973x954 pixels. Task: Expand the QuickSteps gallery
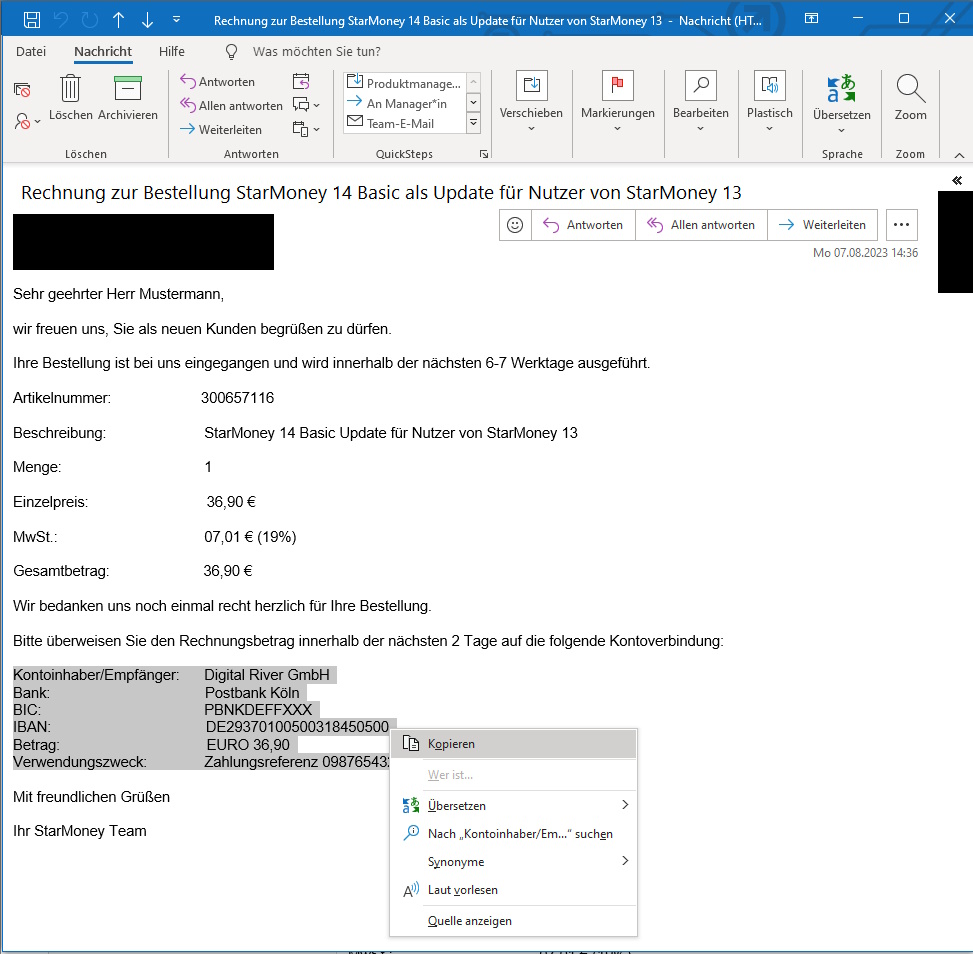coord(473,122)
